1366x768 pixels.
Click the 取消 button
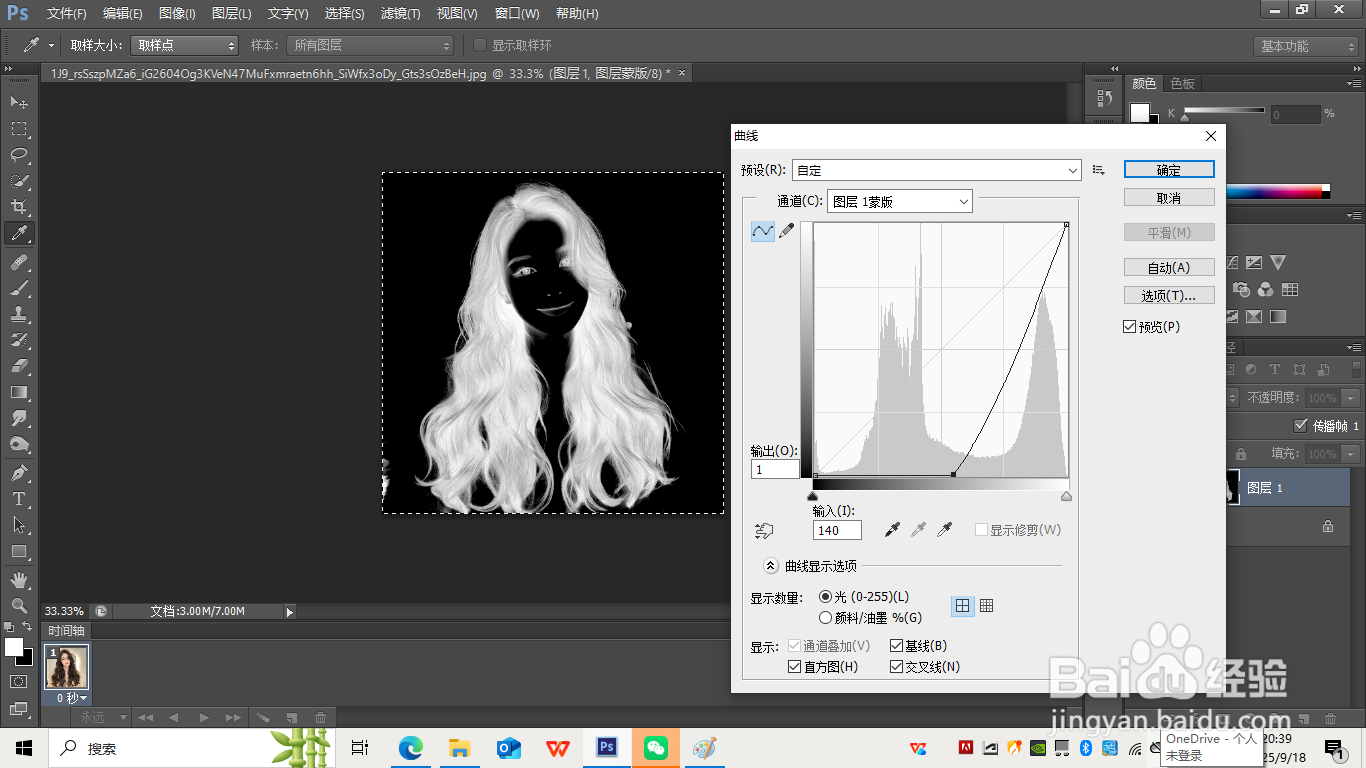click(1169, 198)
